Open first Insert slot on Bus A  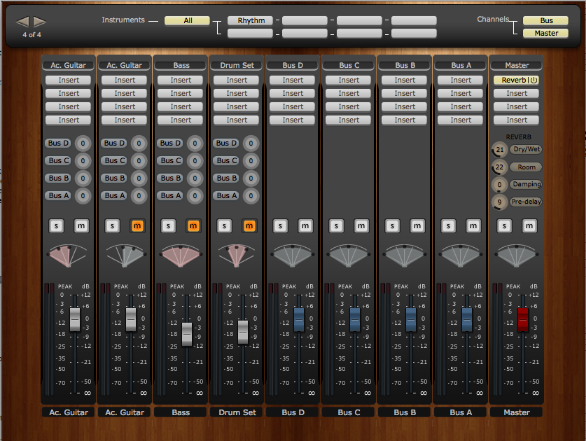[461, 80]
